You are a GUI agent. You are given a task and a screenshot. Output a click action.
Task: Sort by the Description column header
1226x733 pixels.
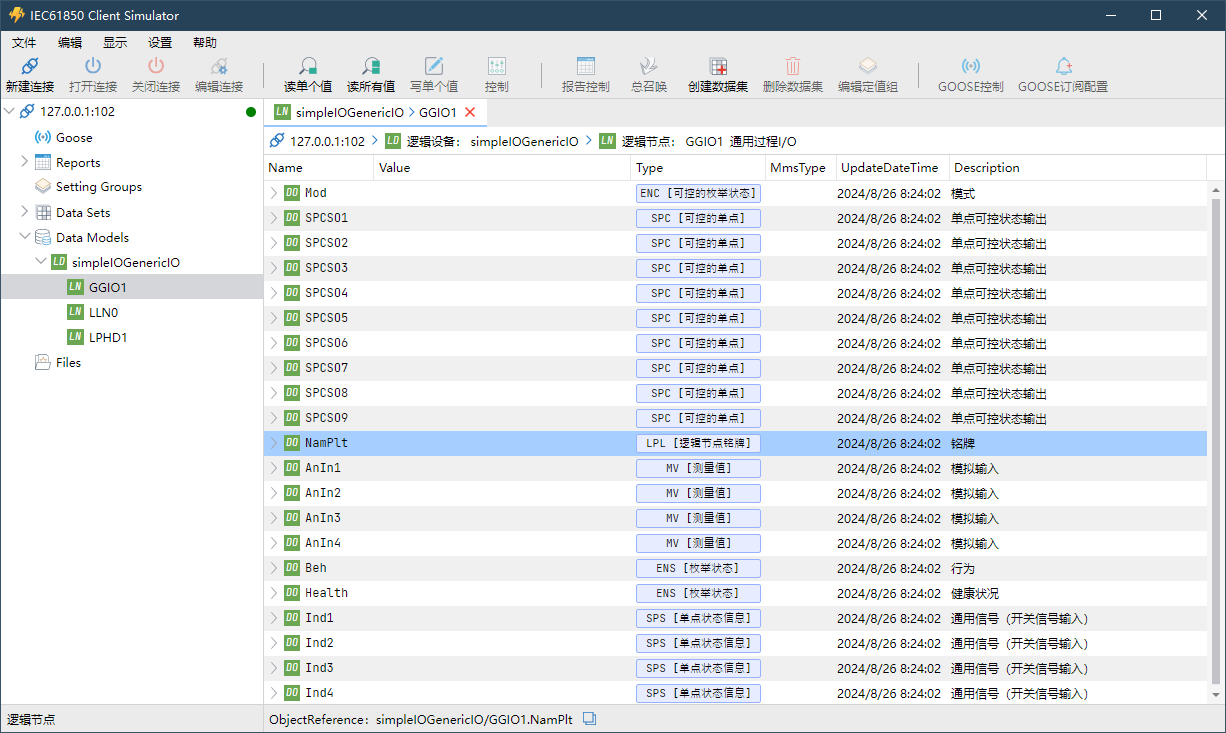[1078, 167]
